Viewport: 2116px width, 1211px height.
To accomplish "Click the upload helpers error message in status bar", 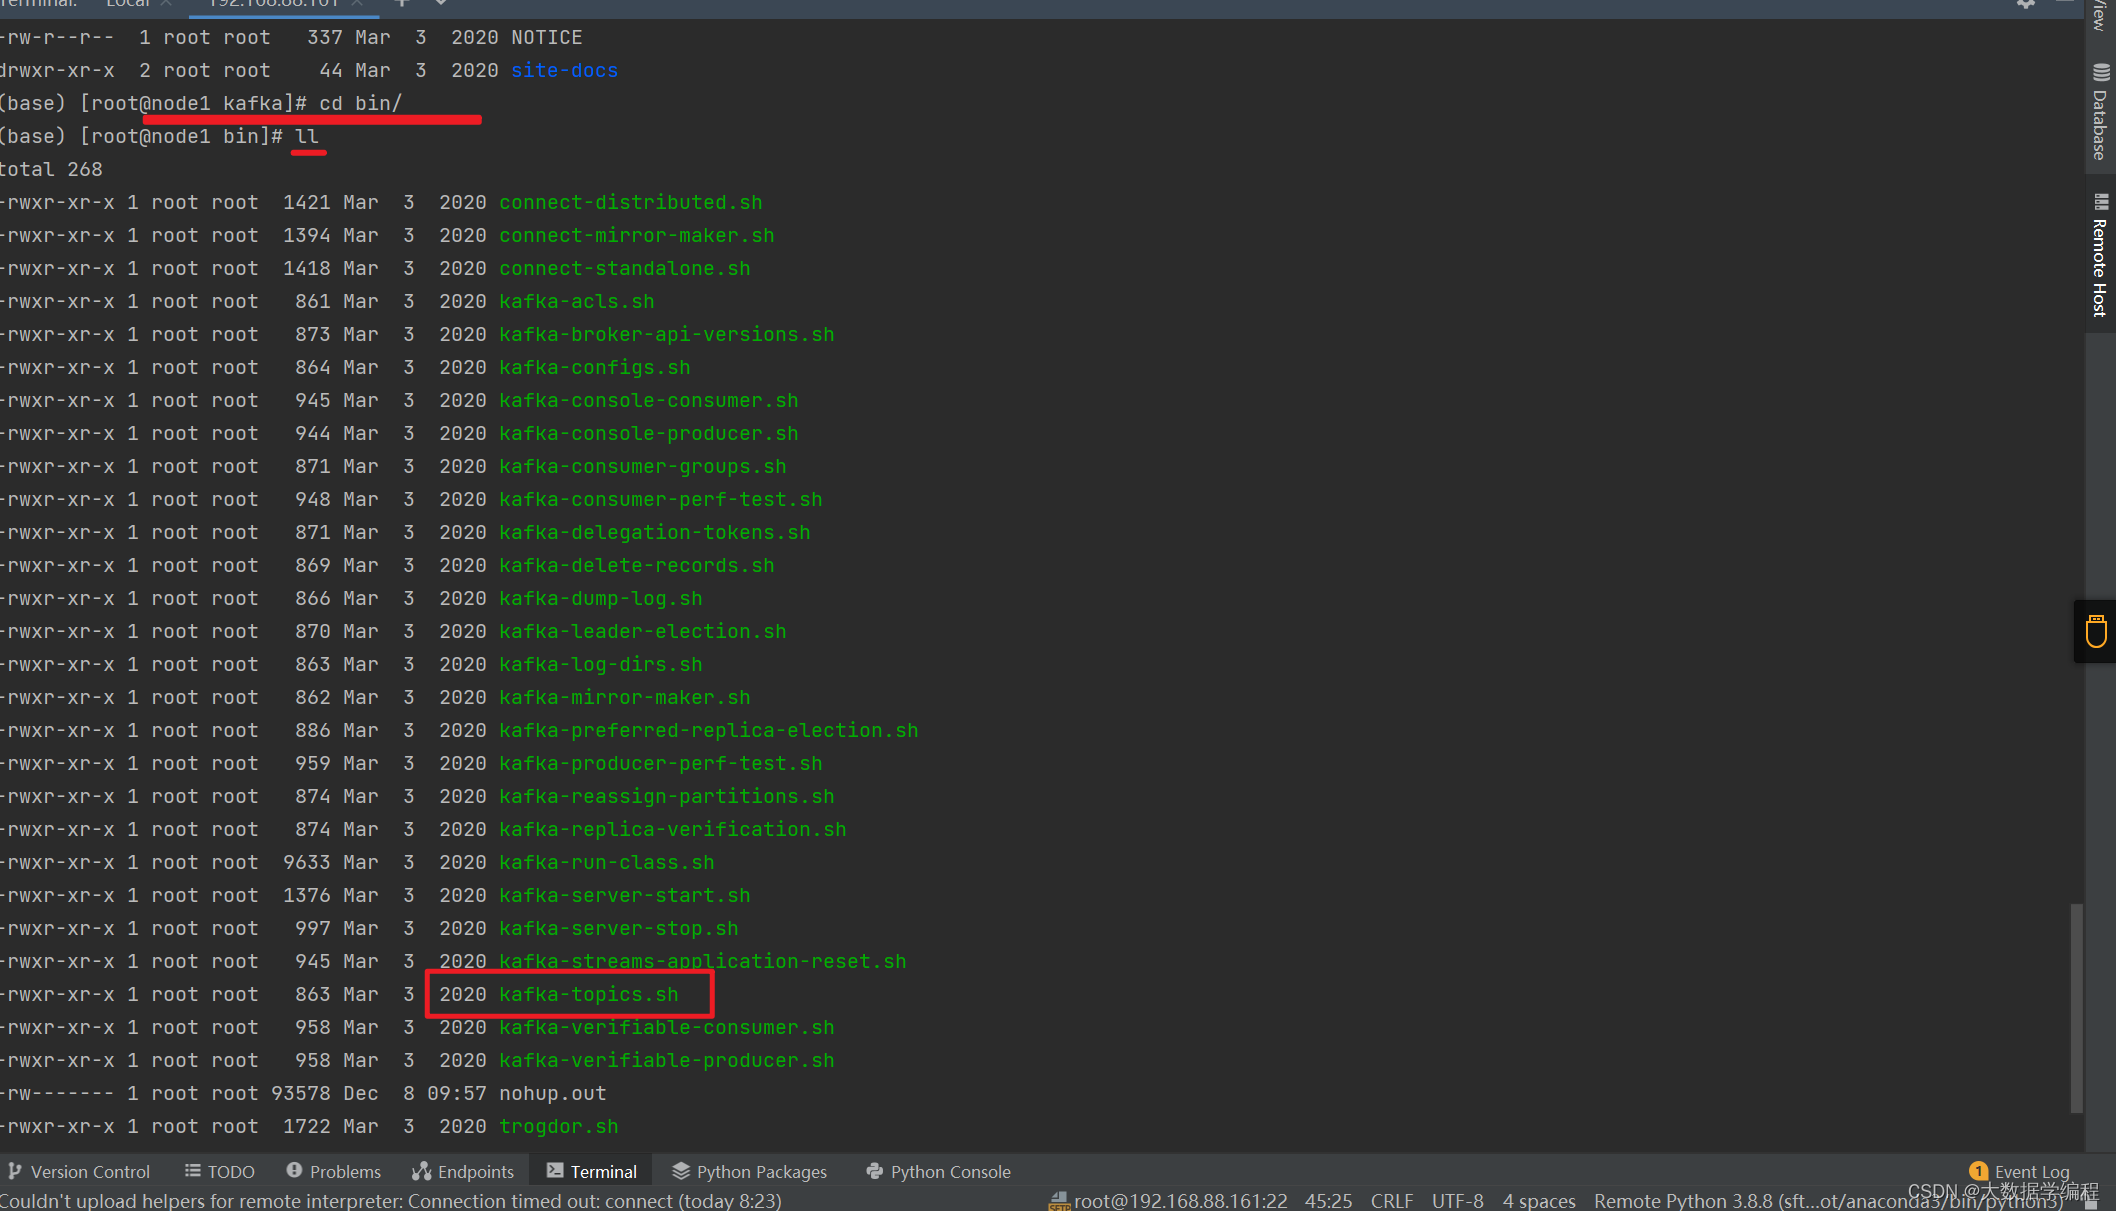I will (391, 1200).
